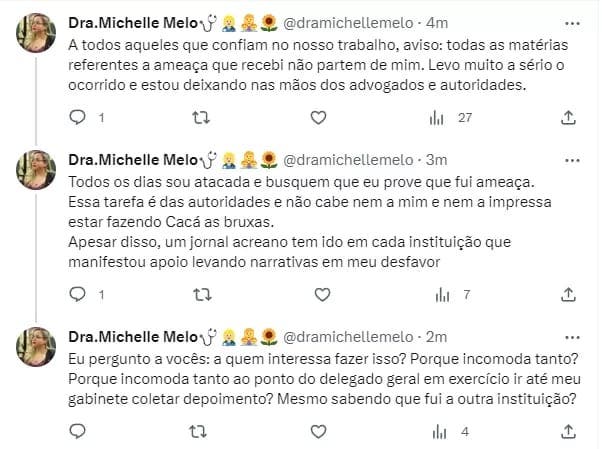Share the second tweet about autoridades
The height and width of the screenshot is (449, 602).
tap(569, 294)
